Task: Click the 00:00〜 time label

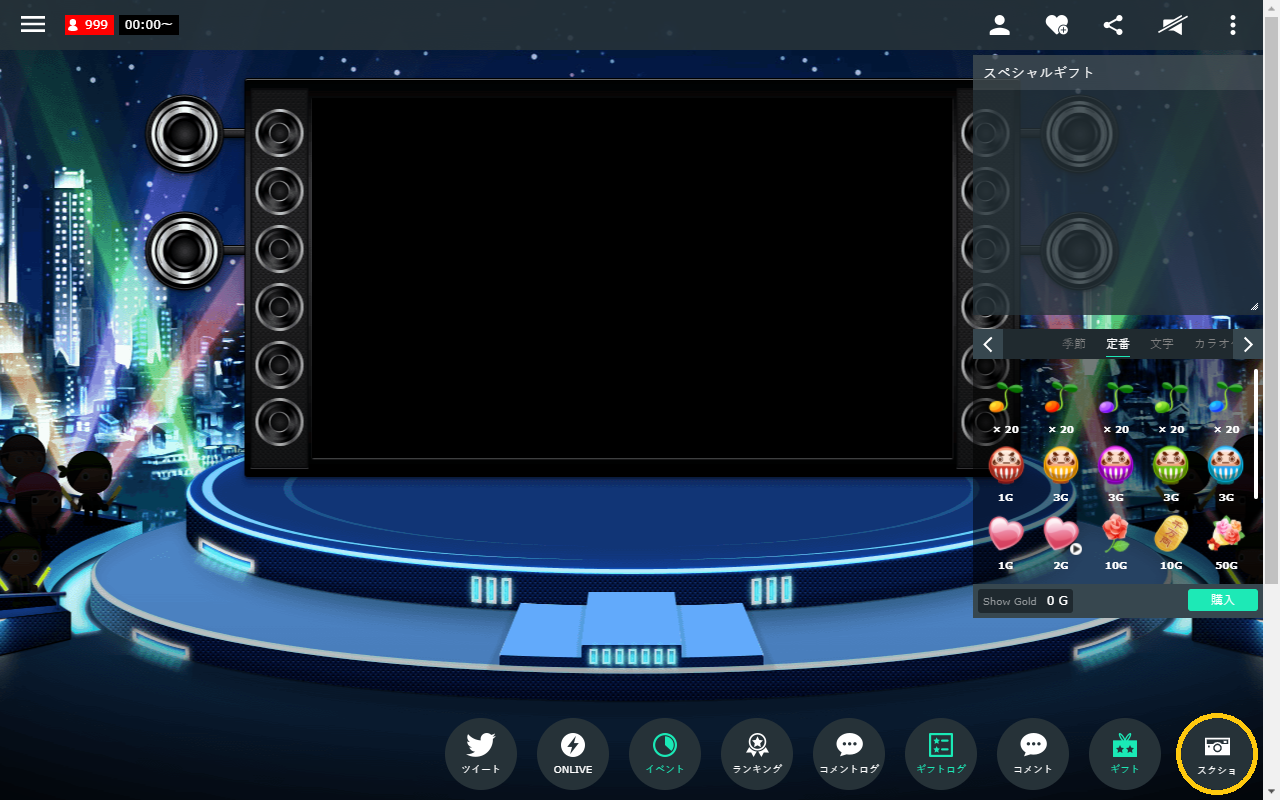Action: (x=148, y=25)
